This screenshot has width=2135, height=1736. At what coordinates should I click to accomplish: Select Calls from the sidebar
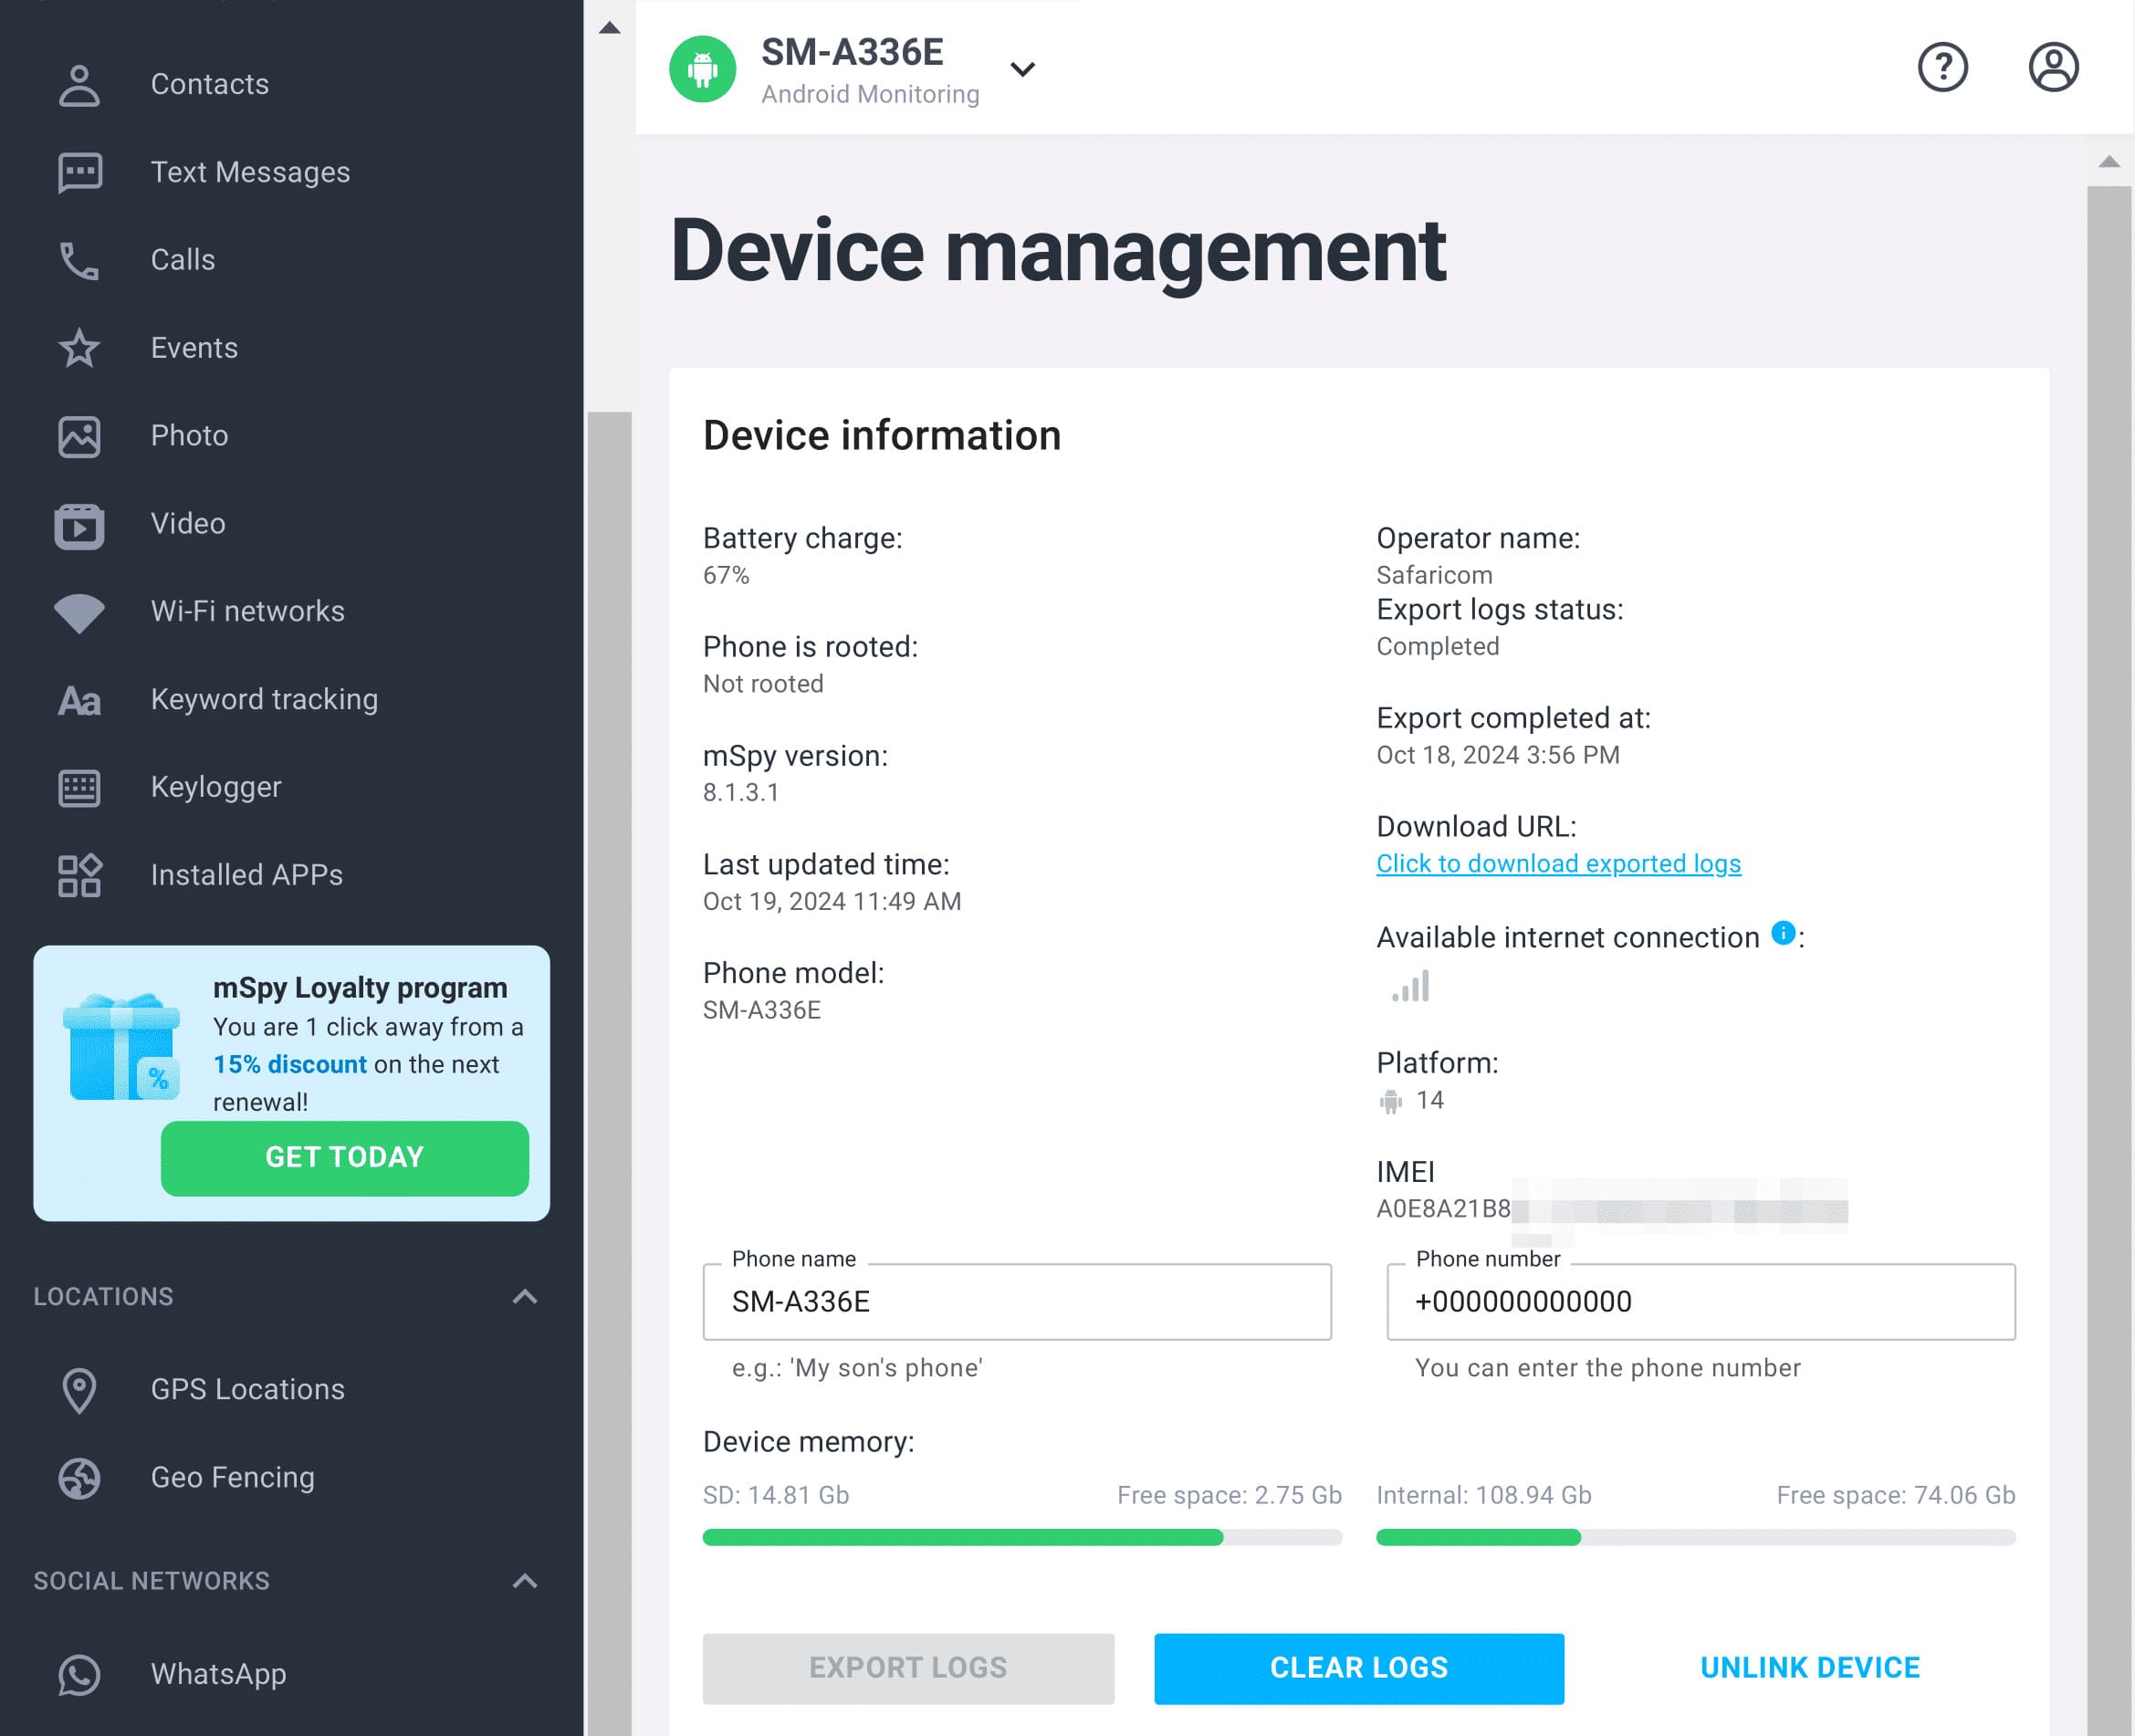tap(183, 260)
